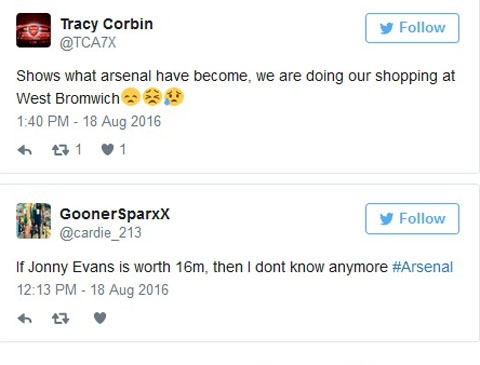Reply to GoonerSparxX's Jonny Evans tweet

[x=25, y=319]
